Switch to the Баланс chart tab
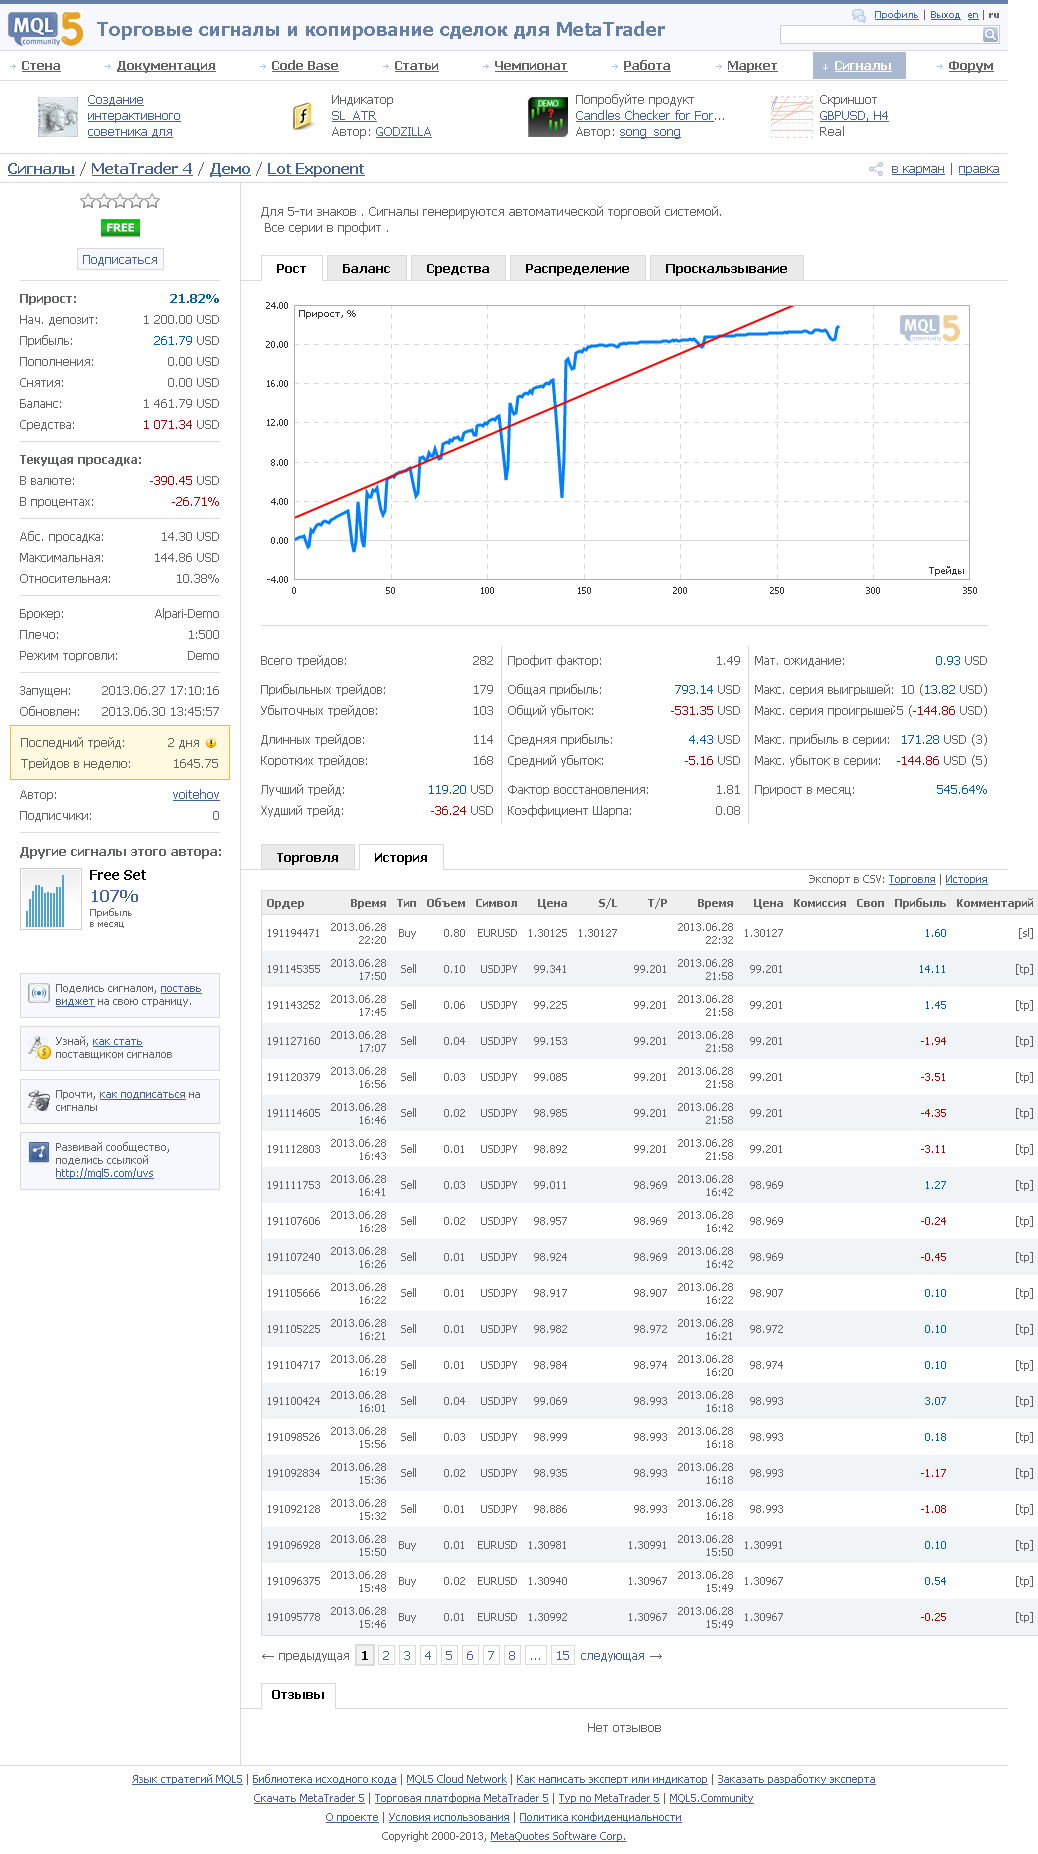The image size is (1038, 1854). tap(366, 268)
